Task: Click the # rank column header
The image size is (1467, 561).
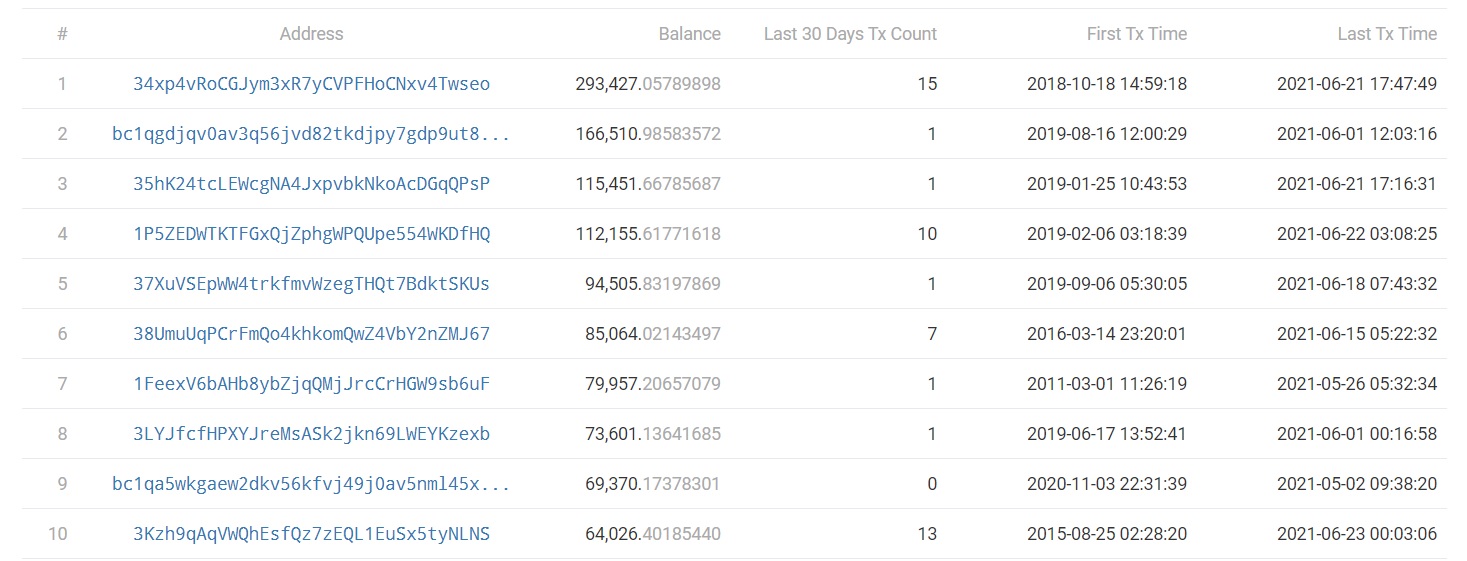Action: point(62,34)
